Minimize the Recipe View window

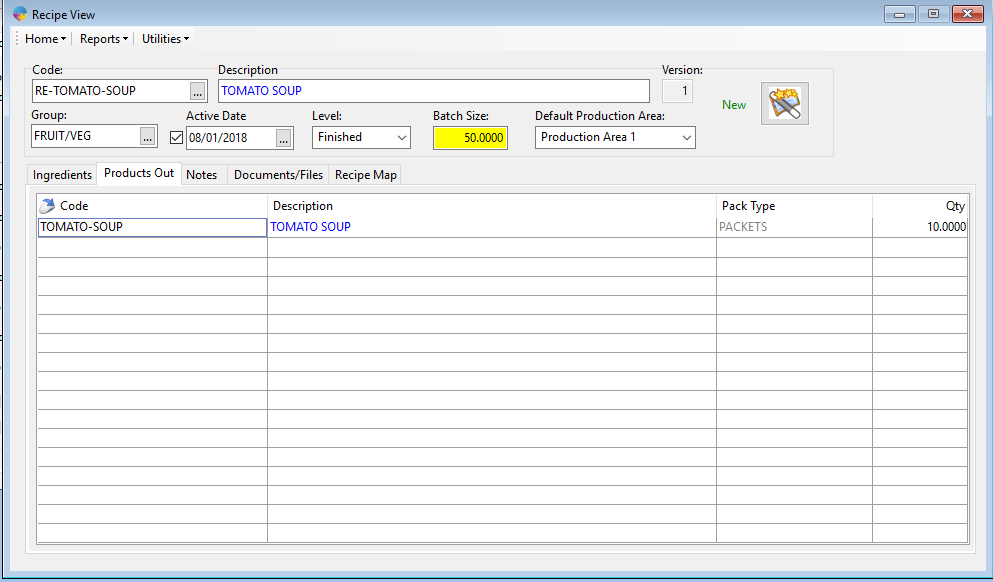tap(900, 14)
